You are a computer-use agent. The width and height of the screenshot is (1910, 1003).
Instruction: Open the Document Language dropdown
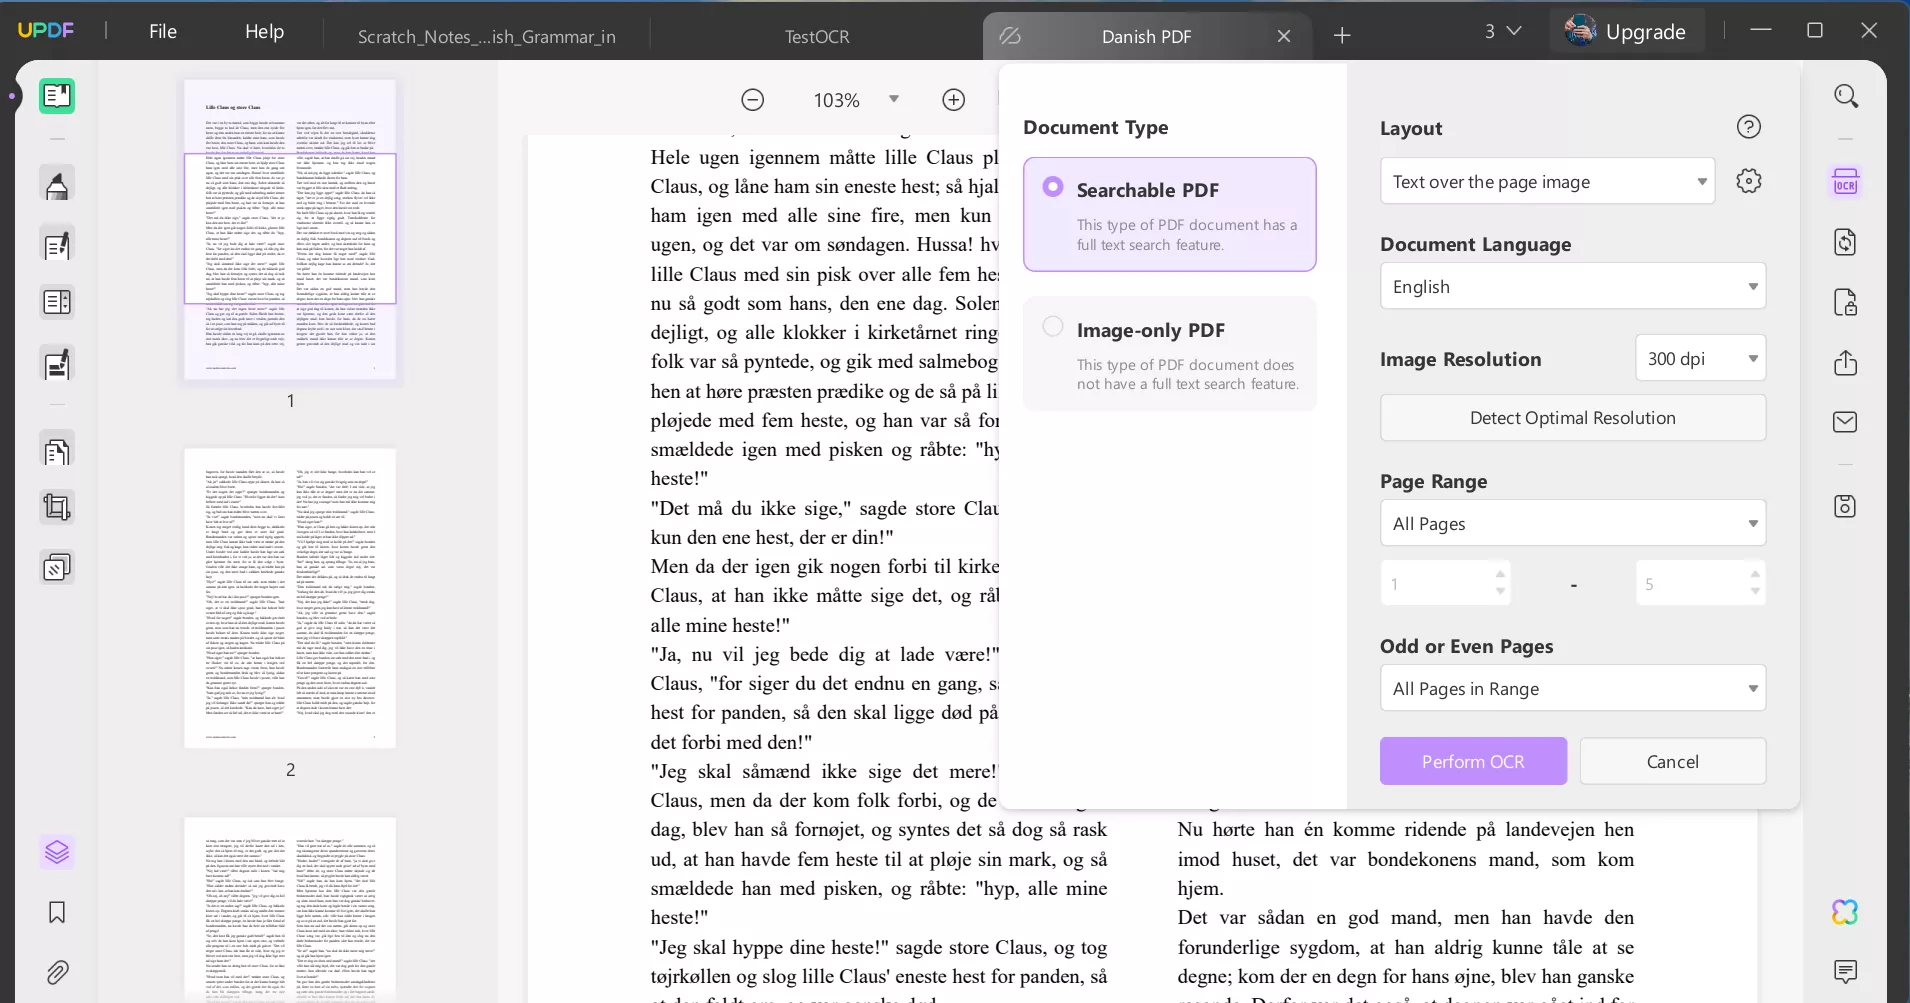[x=1572, y=287]
